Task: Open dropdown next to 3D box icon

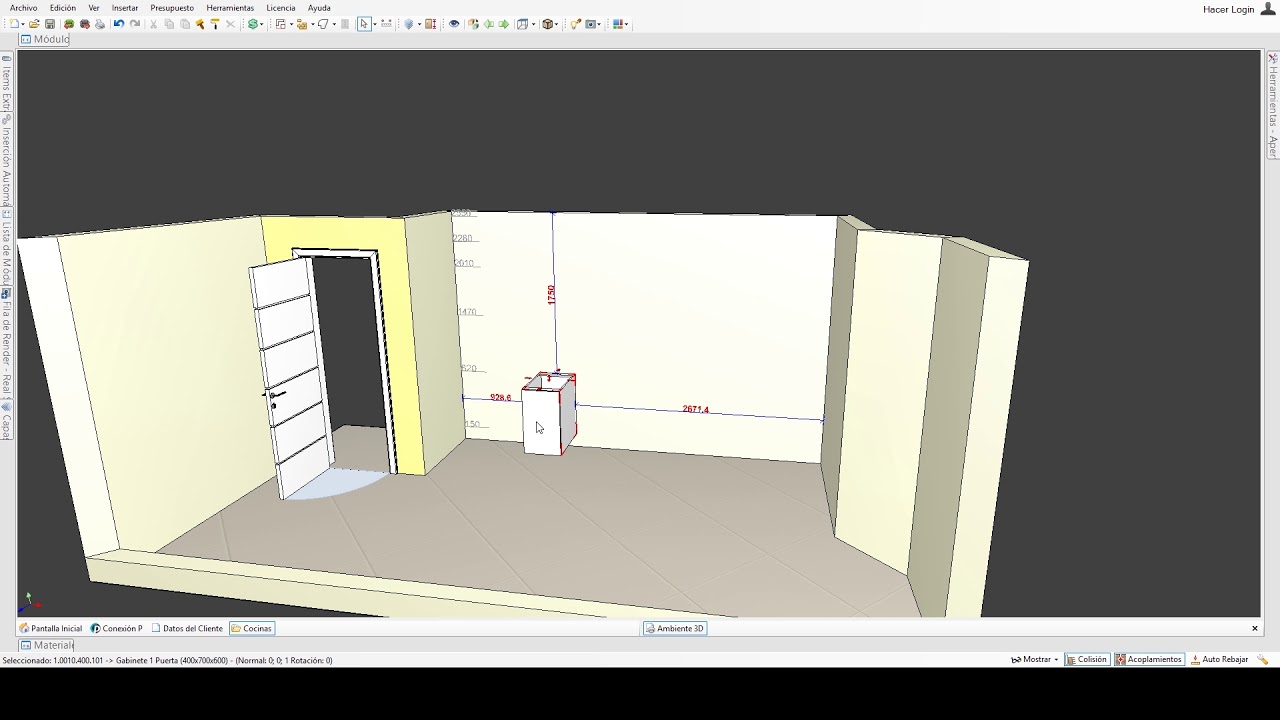Action: [x=558, y=24]
